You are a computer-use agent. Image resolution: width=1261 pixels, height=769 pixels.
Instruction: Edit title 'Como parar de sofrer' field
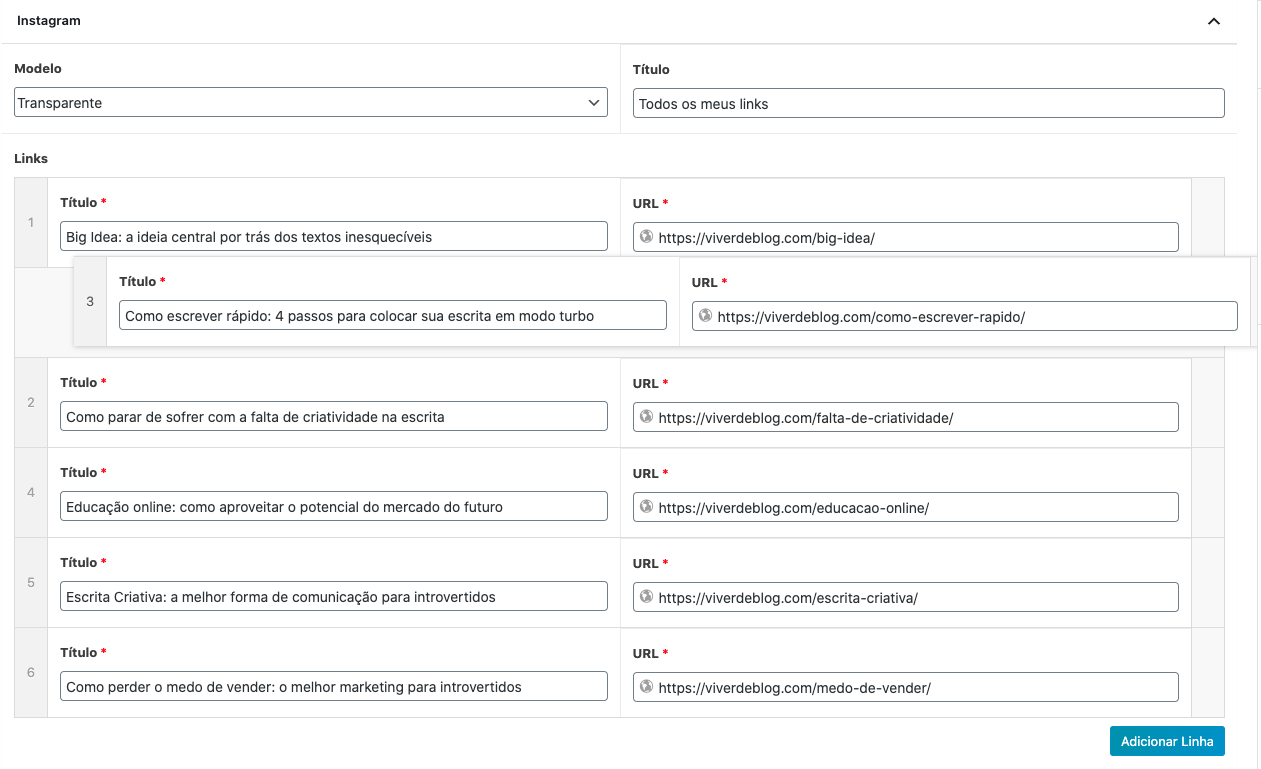coord(334,416)
